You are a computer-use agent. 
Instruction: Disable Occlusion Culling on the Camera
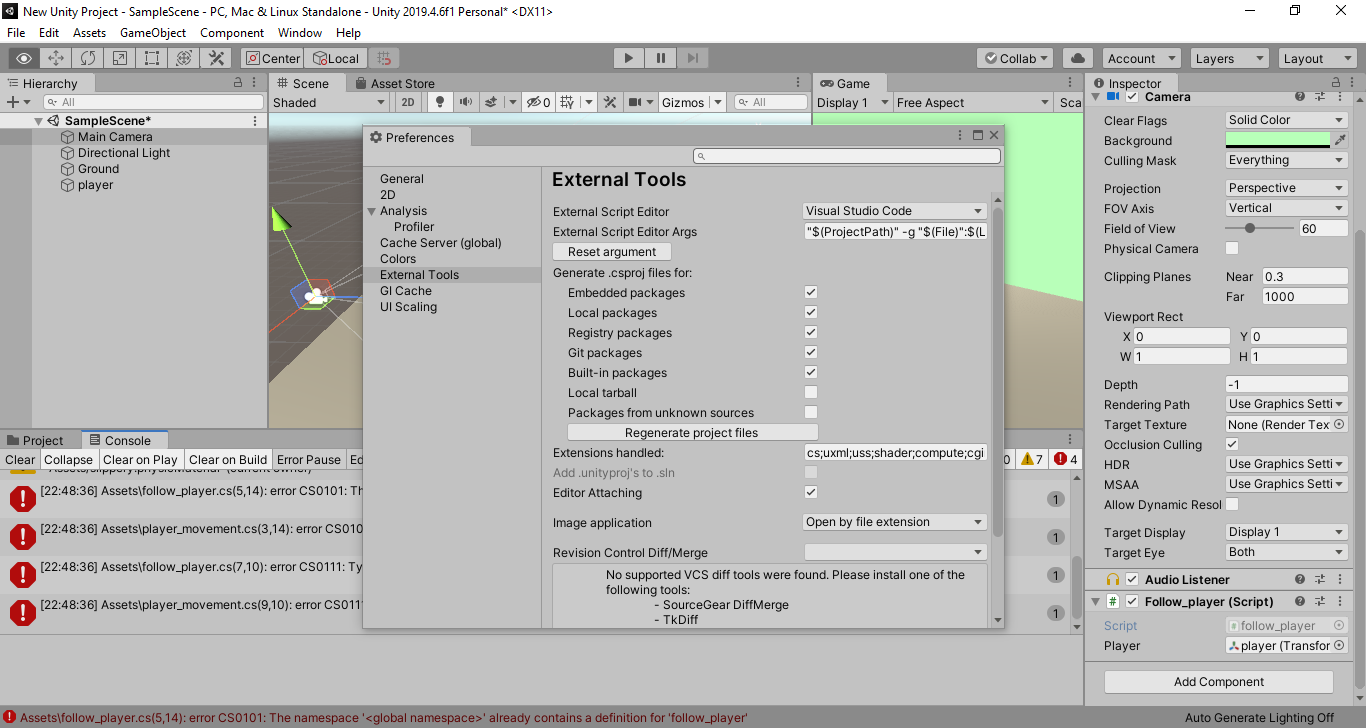click(1234, 444)
